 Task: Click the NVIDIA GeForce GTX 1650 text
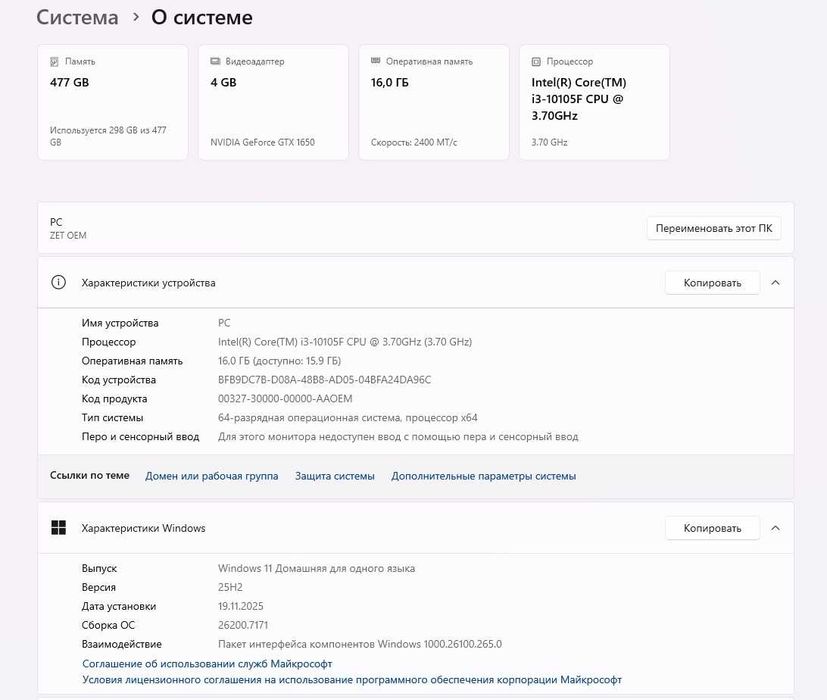(x=263, y=142)
